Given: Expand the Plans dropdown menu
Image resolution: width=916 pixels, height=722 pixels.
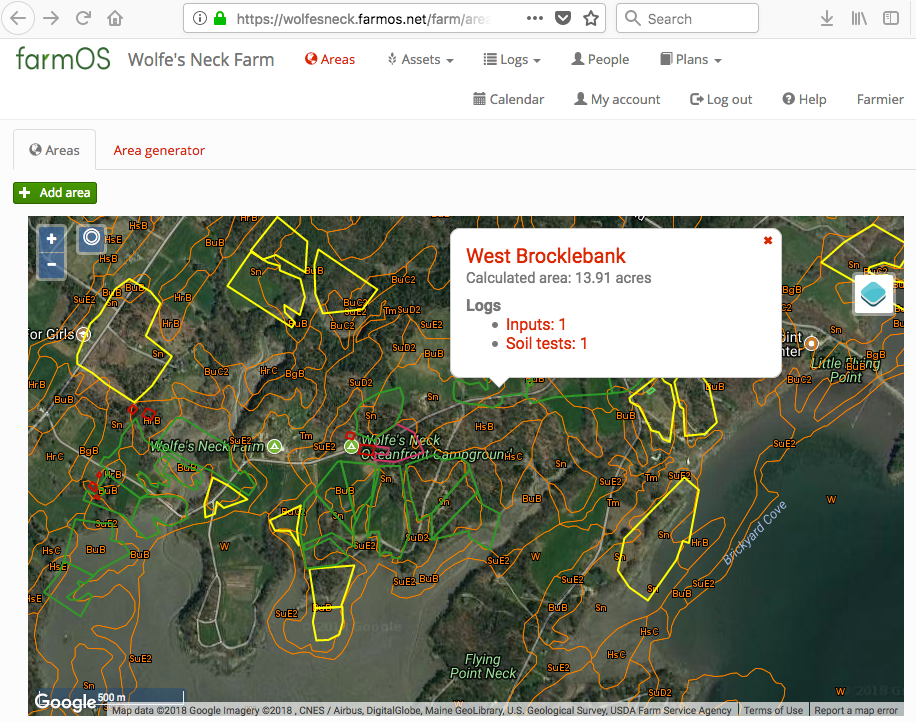Looking at the screenshot, I should coord(691,60).
